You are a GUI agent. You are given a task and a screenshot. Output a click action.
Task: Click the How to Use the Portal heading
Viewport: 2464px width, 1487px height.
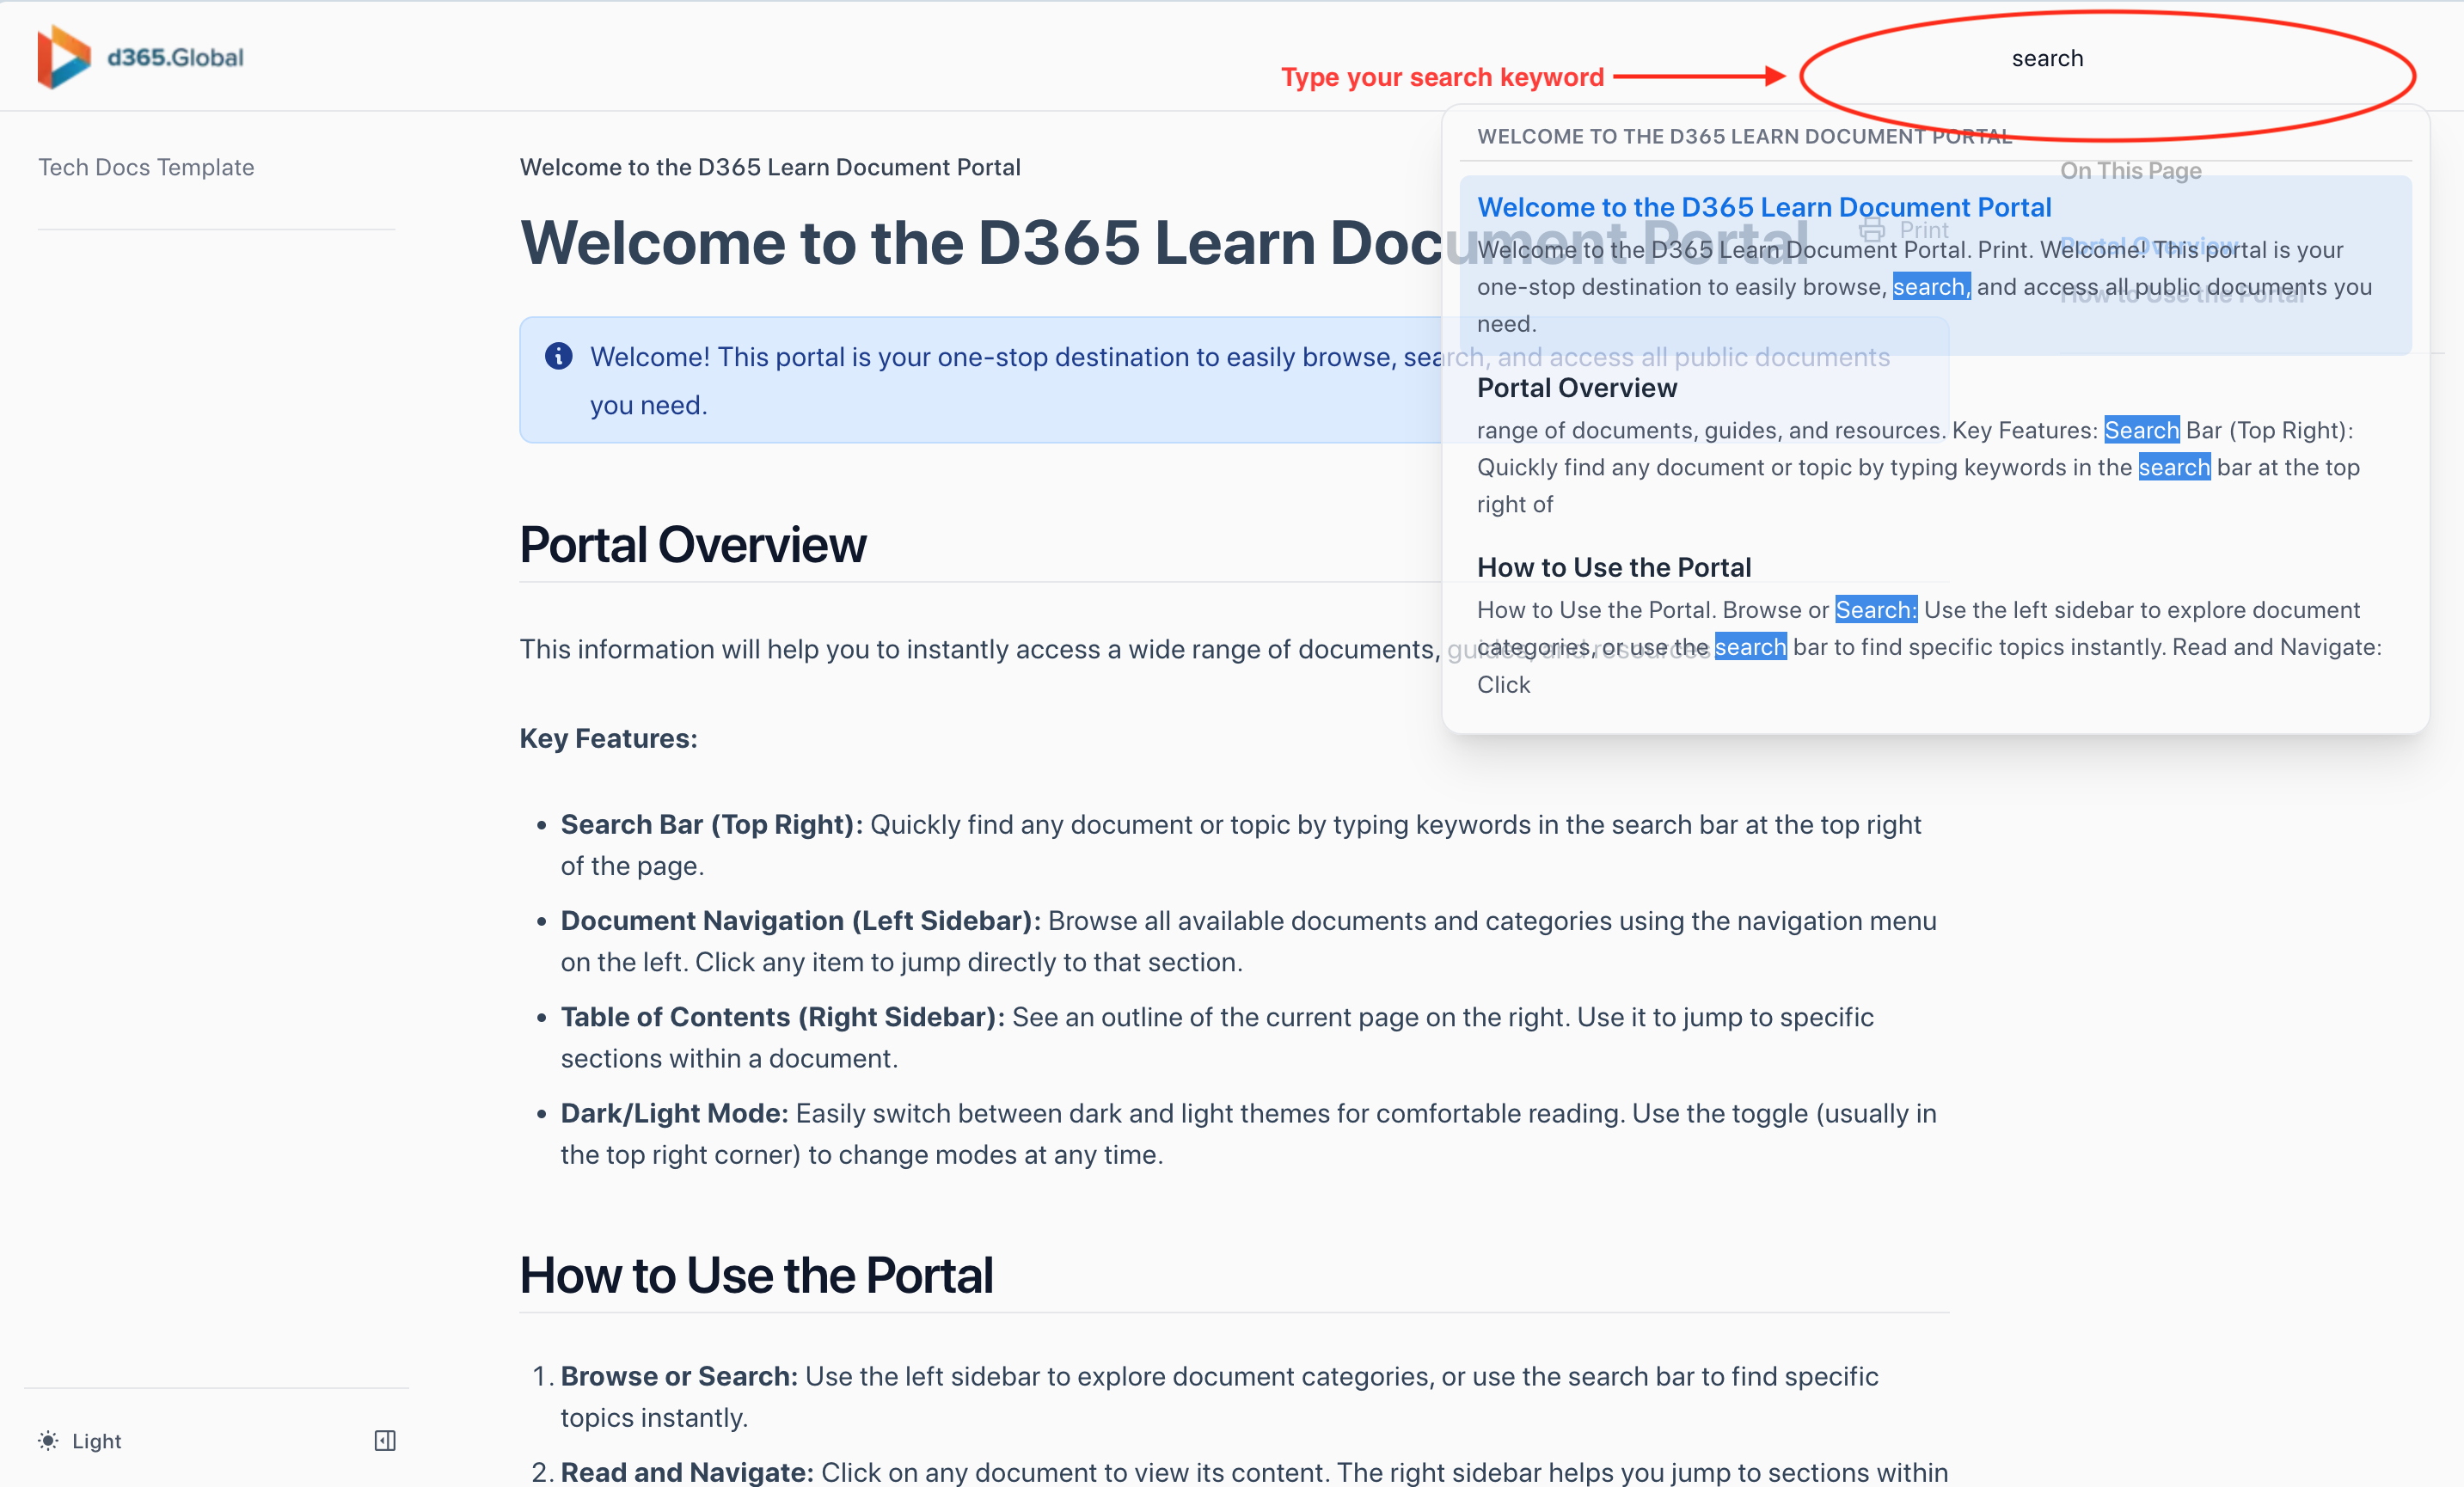point(756,1275)
